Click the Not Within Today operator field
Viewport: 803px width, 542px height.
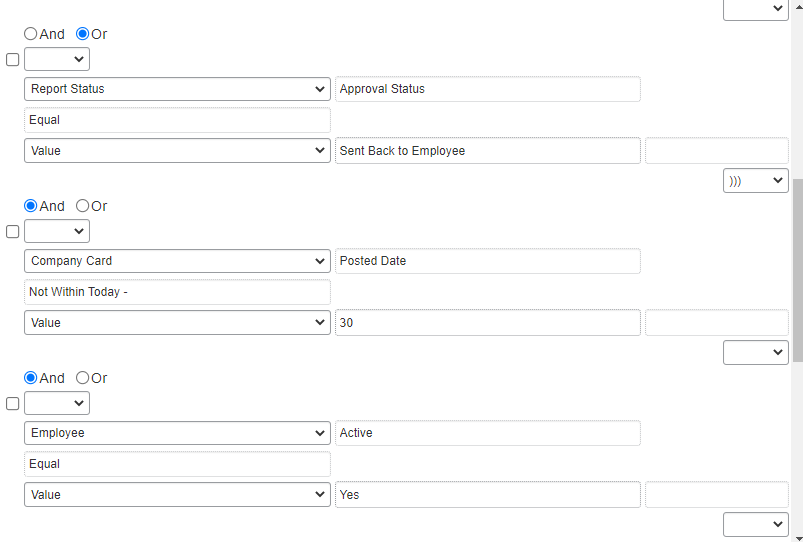click(x=177, y=292)
